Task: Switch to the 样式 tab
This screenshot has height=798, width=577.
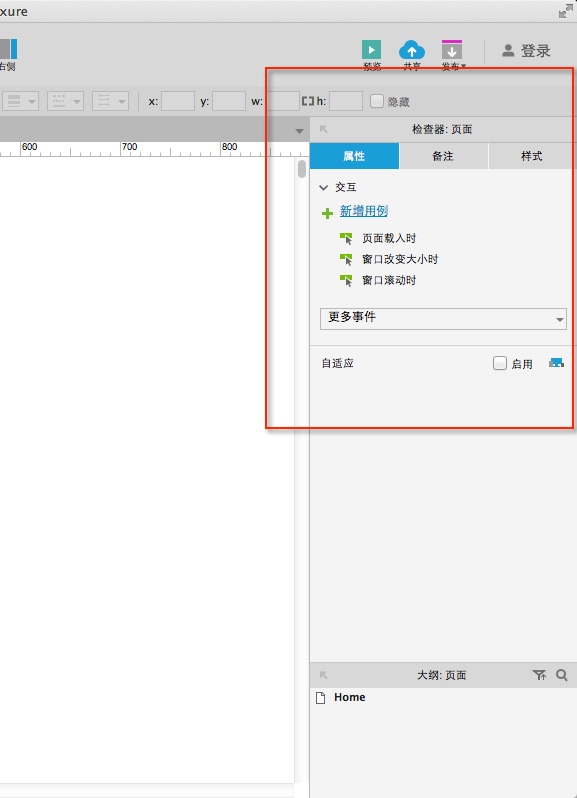Action: pos(531,156)
